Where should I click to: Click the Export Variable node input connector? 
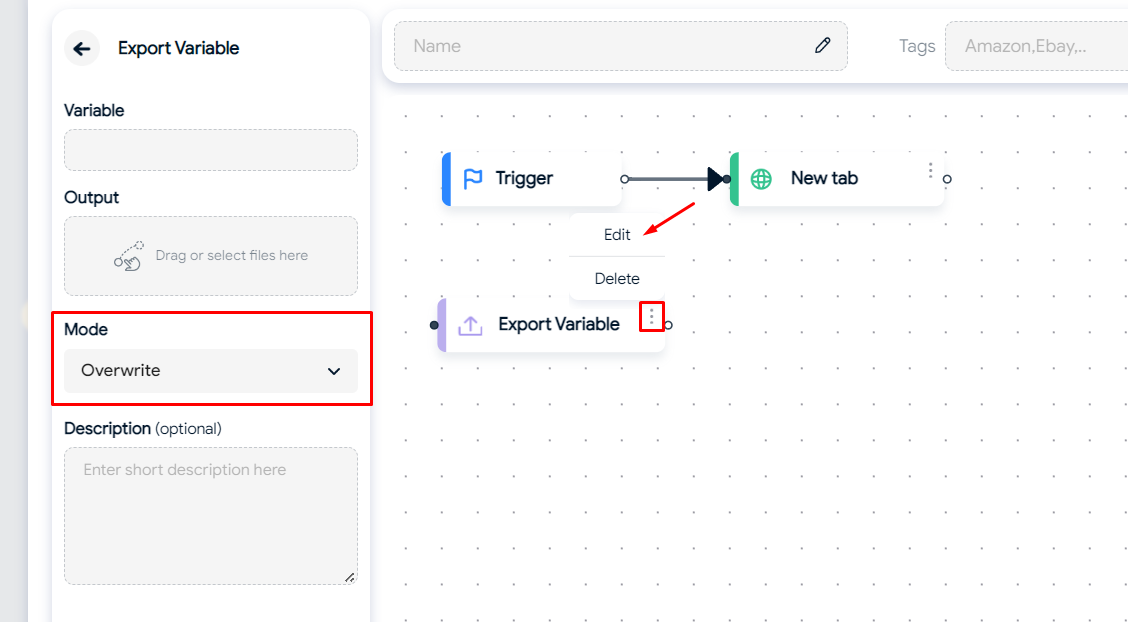point(434,325)
